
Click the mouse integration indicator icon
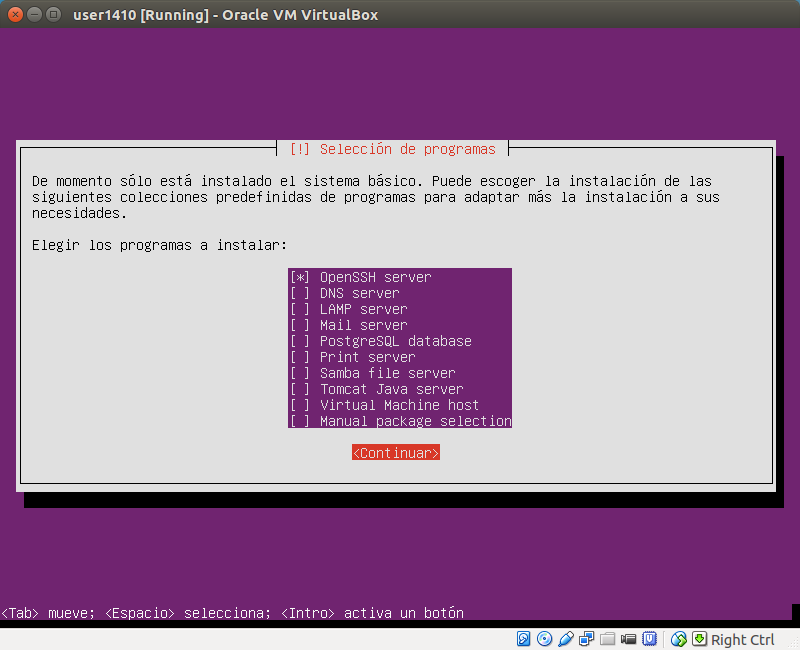coord(676,639)
